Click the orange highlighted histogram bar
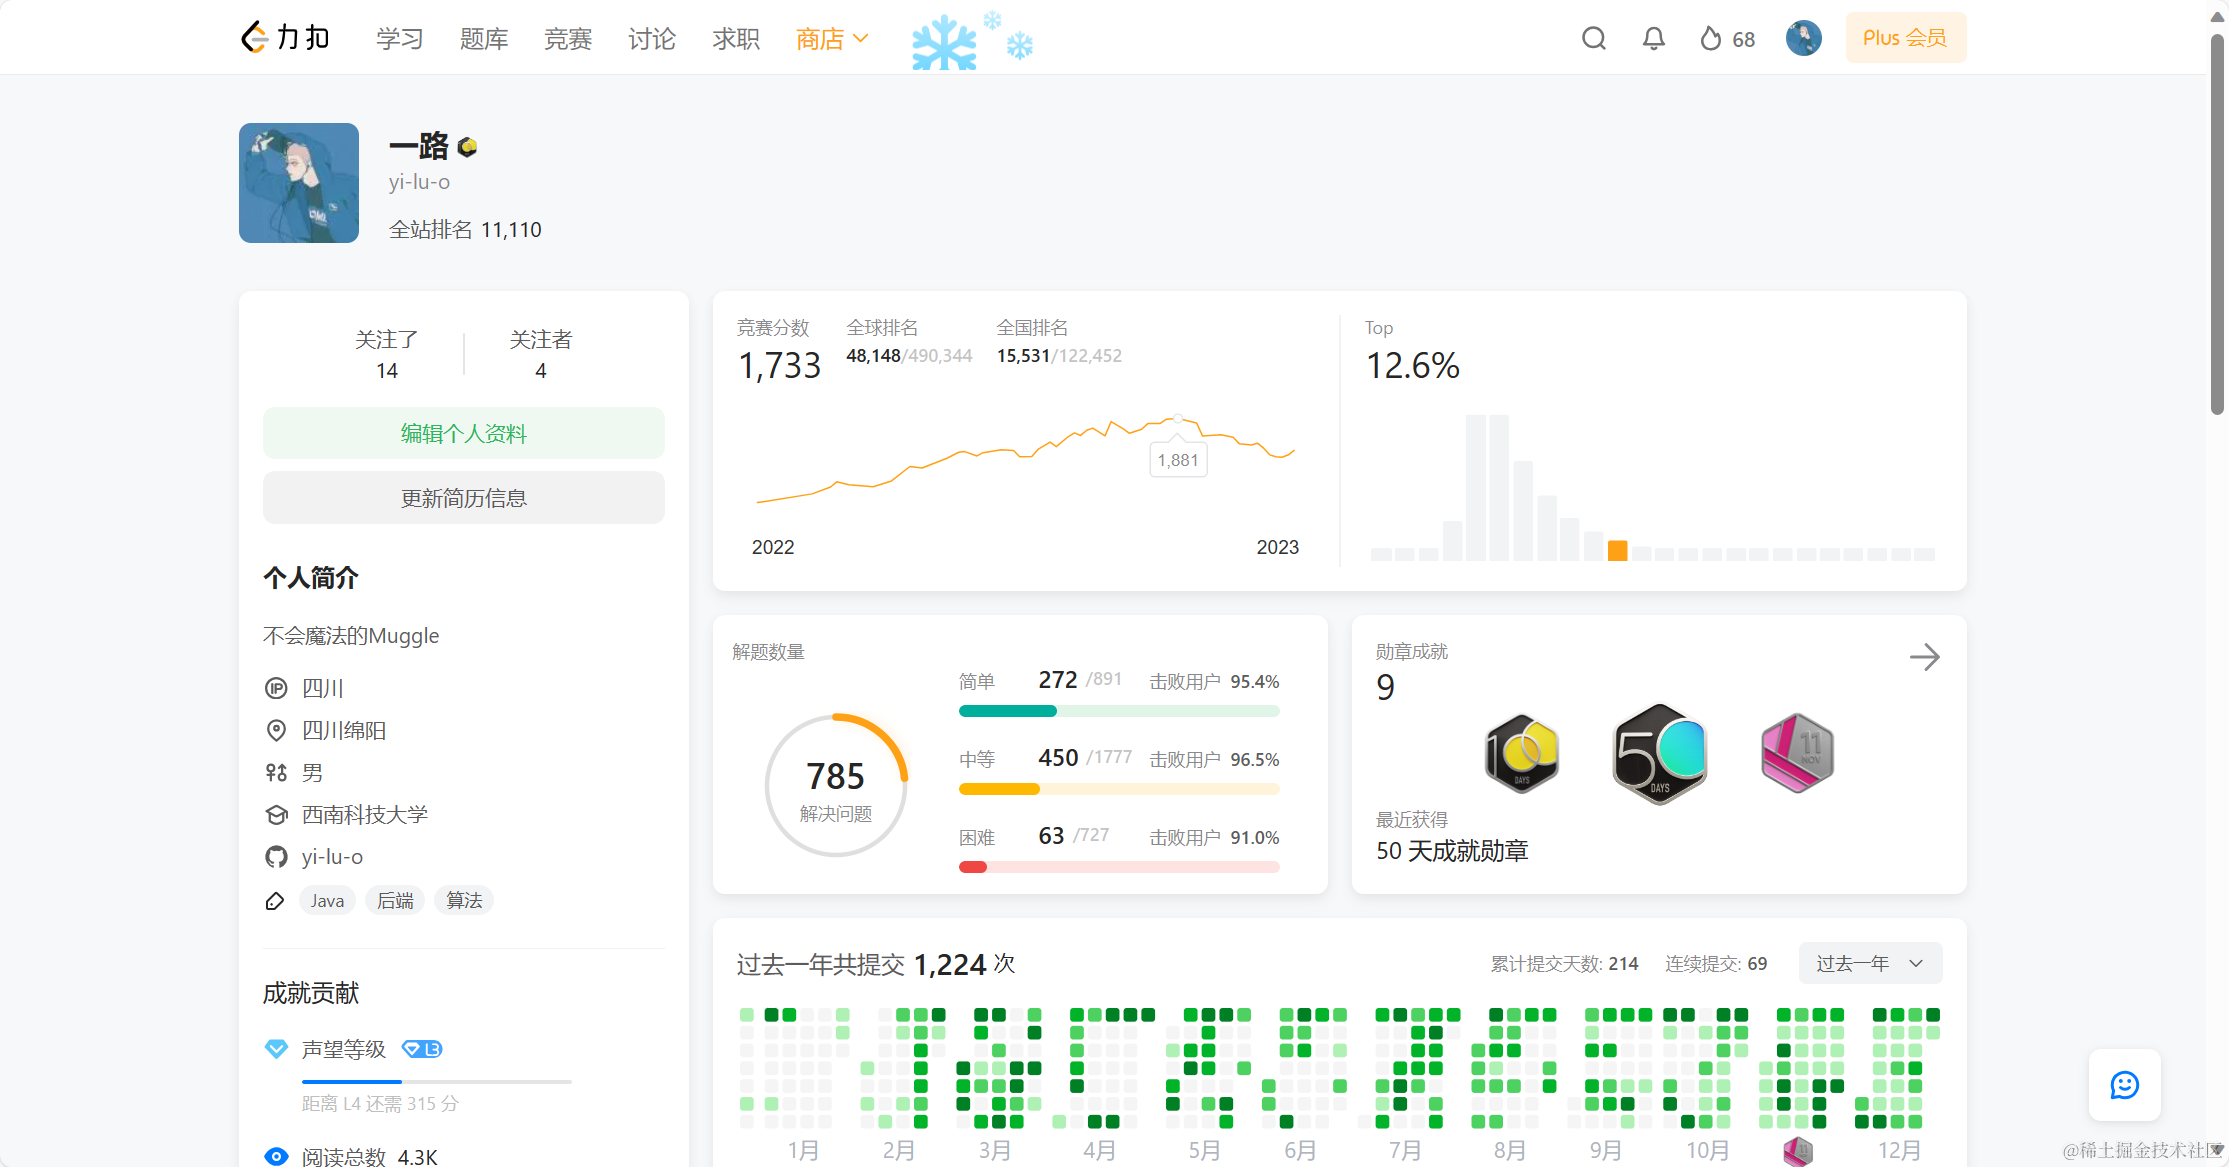The width and height of the screenshot is (2229, 1167). click(1617, 550)
